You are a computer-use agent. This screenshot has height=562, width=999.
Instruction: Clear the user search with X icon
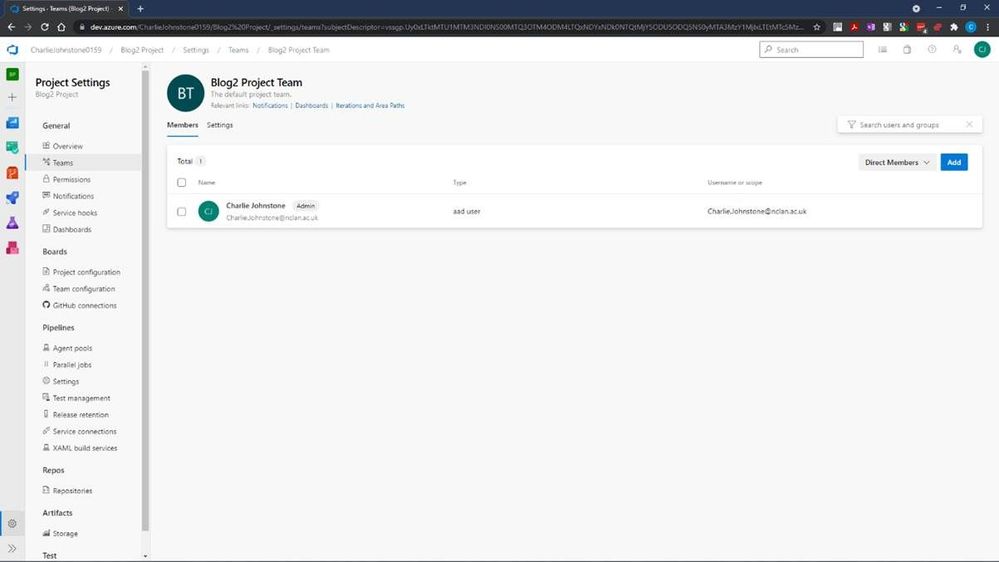click(x=969, y=125)
